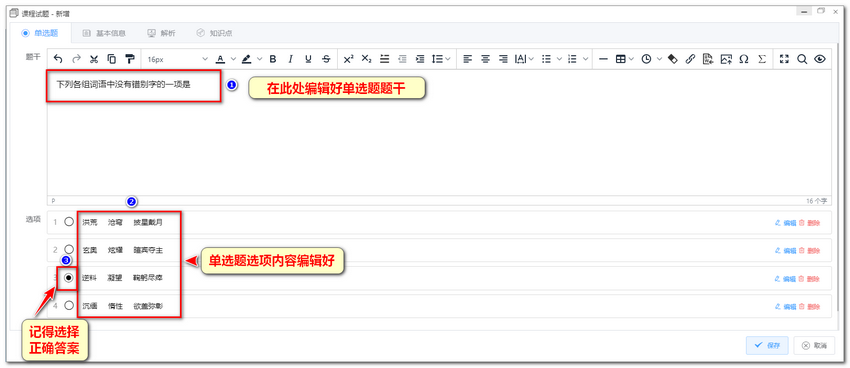The image size is (850, 368).
Task: Click the question stem text 下列各组词语中没有错别字的一项是
Action: (124, 85)
